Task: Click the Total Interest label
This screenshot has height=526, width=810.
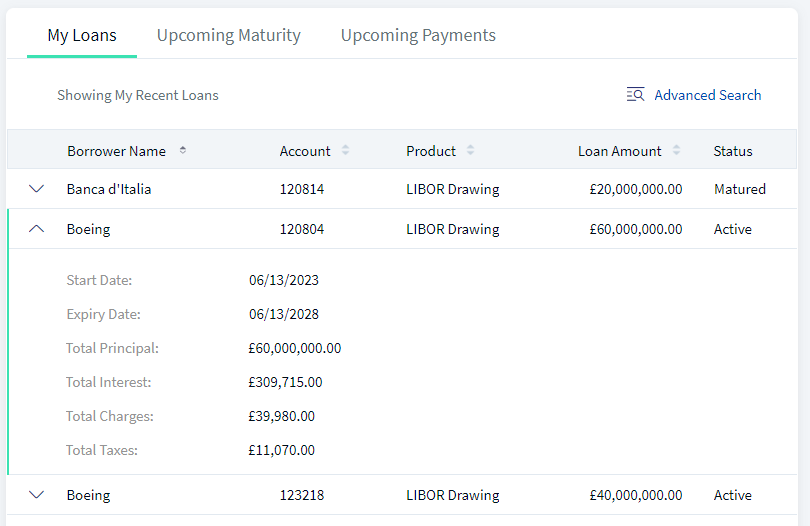Action: [108, 382]
